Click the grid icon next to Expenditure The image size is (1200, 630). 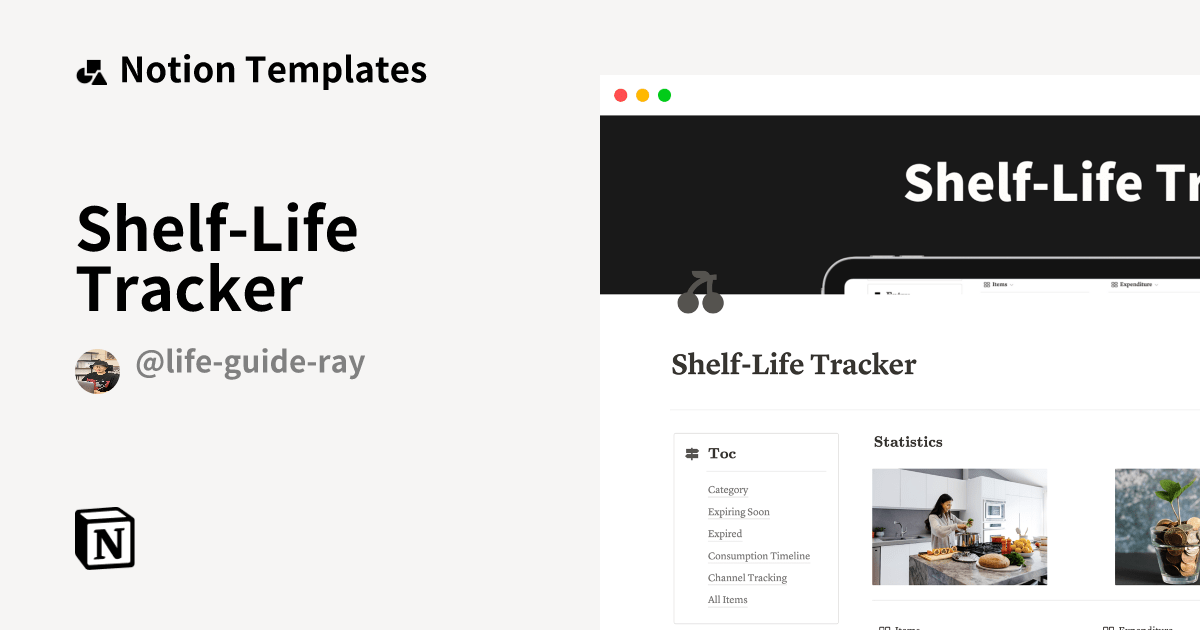(x=1110, y=628)
